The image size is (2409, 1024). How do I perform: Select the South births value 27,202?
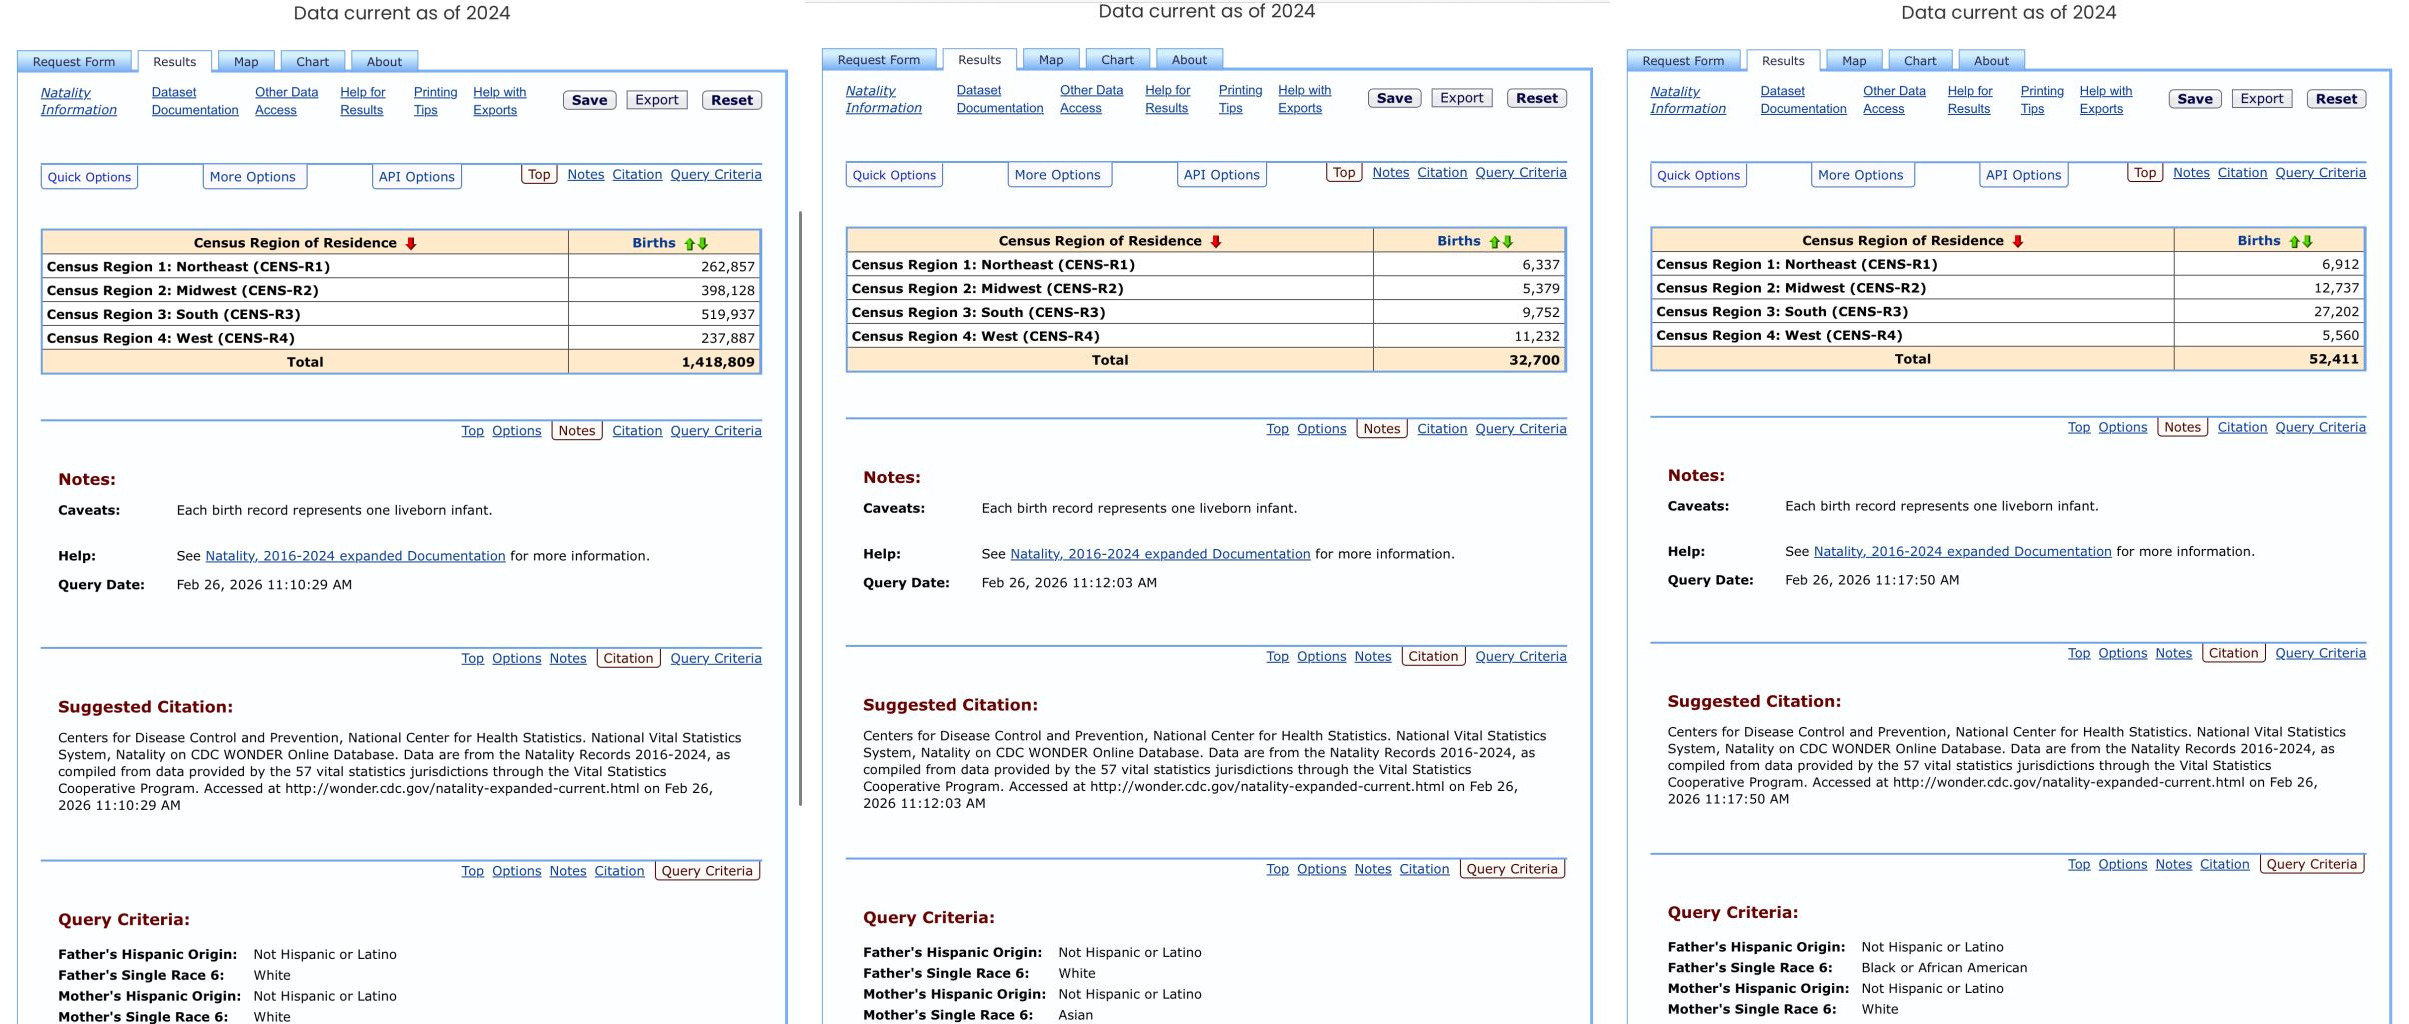tap(2336, 312)
